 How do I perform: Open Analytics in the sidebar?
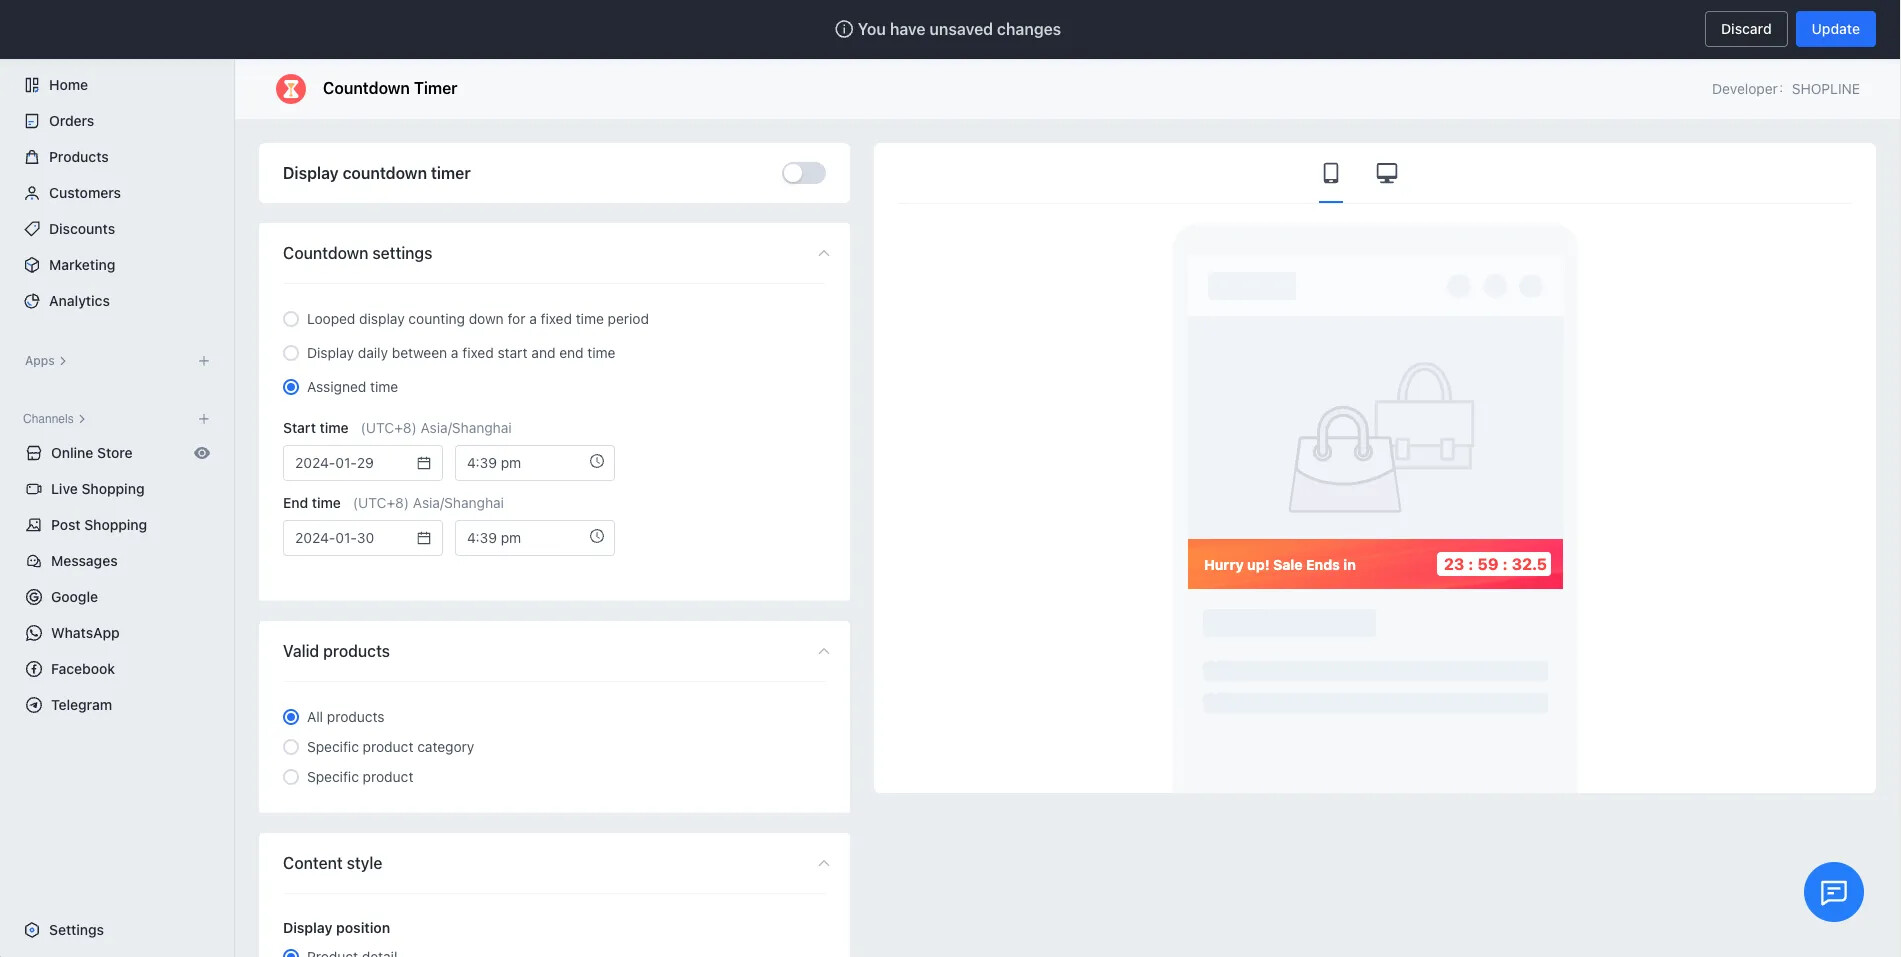(x=79, y=301)
